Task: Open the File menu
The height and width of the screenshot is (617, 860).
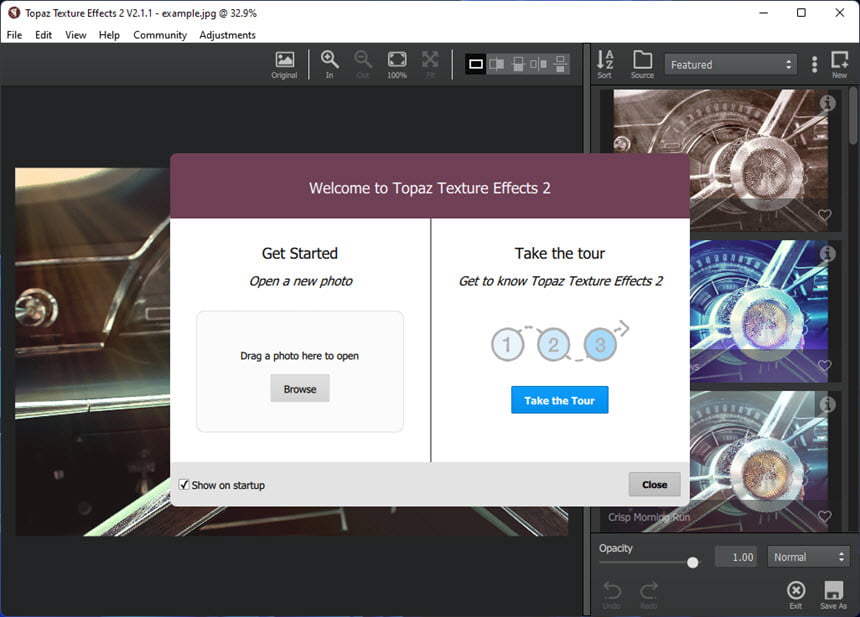Action: coord(14,35)
